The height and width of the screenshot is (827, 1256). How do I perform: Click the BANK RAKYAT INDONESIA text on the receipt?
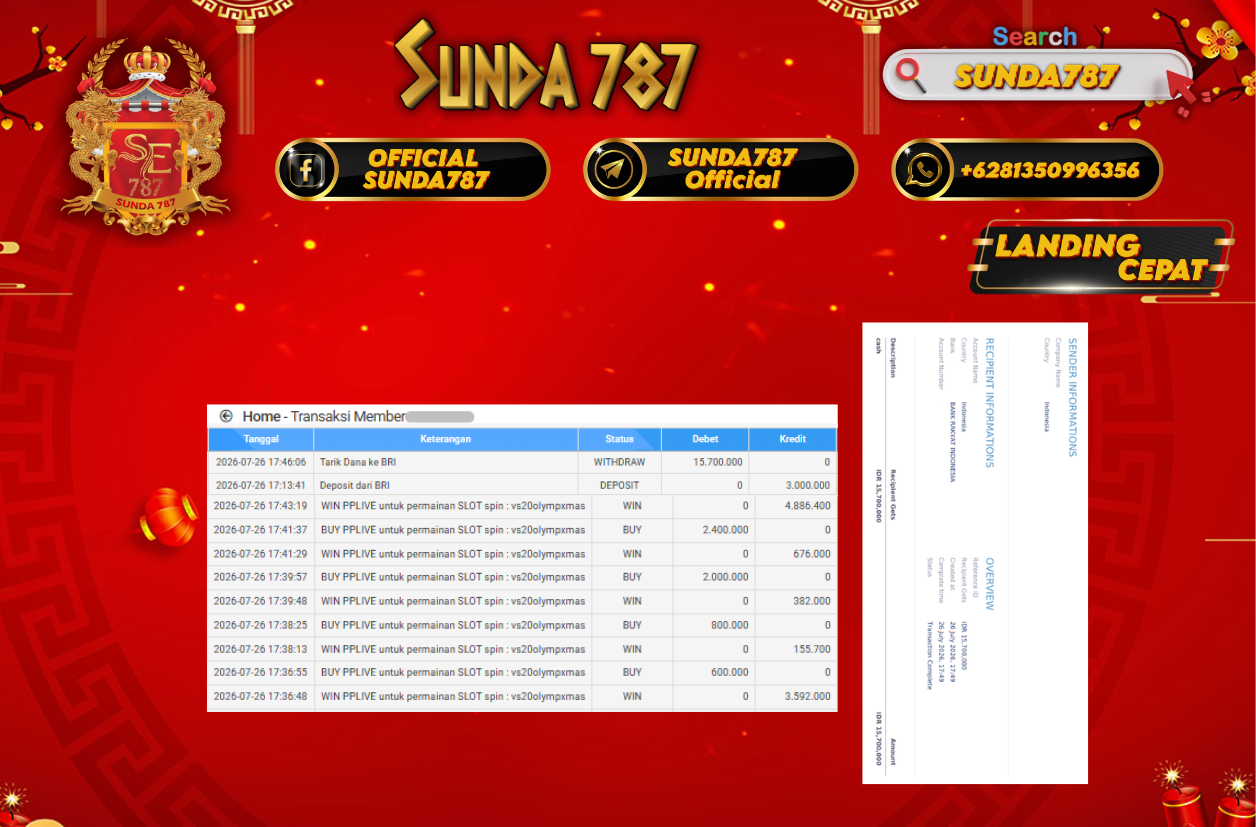952,442
